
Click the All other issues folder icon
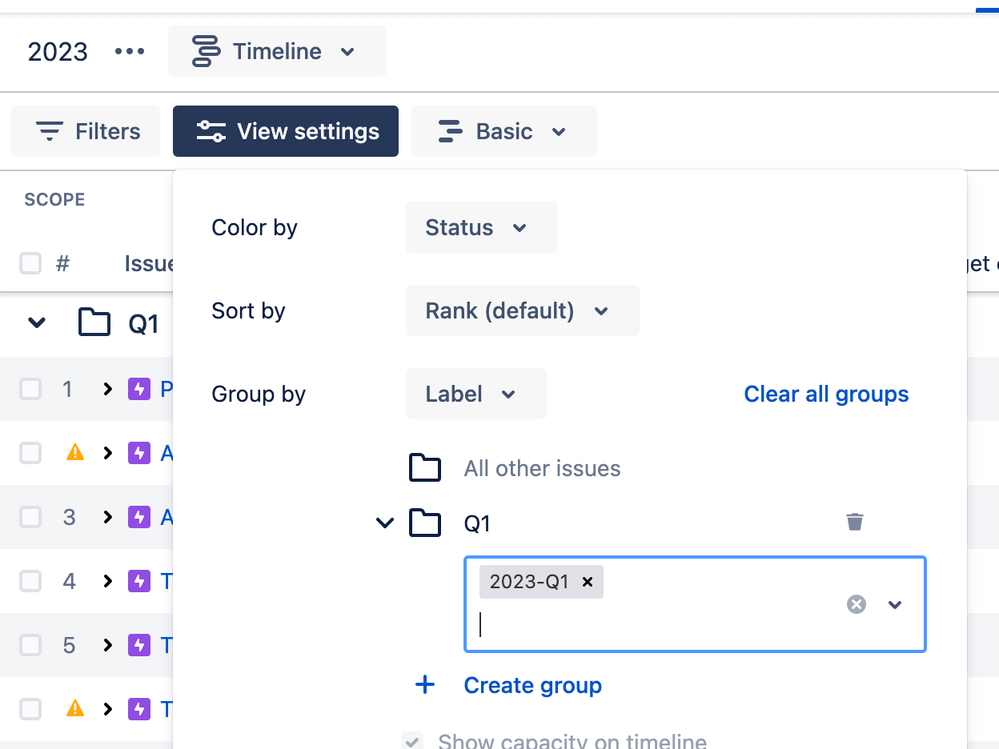[425, 467]
